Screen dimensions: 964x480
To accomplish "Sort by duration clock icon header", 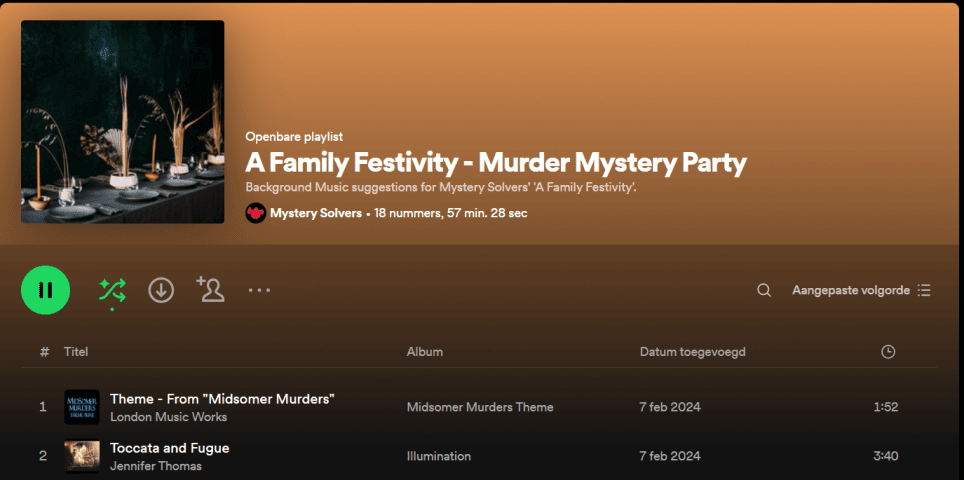I will pos(888,352).
